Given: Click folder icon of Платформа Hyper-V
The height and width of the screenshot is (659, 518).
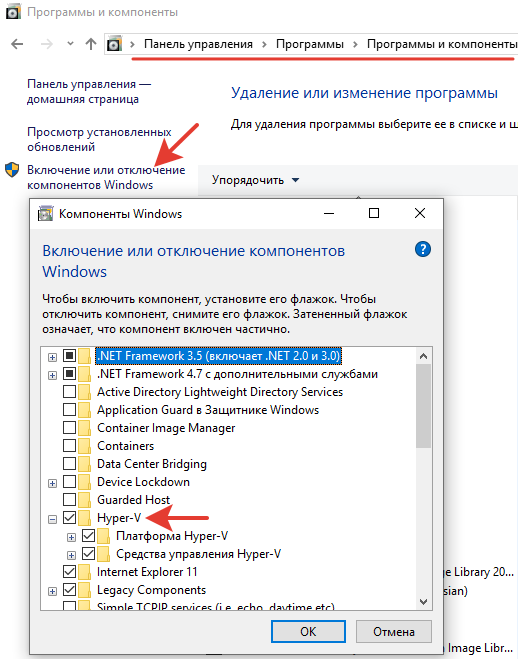Looking at the screenshot, I should coord(103,536).
